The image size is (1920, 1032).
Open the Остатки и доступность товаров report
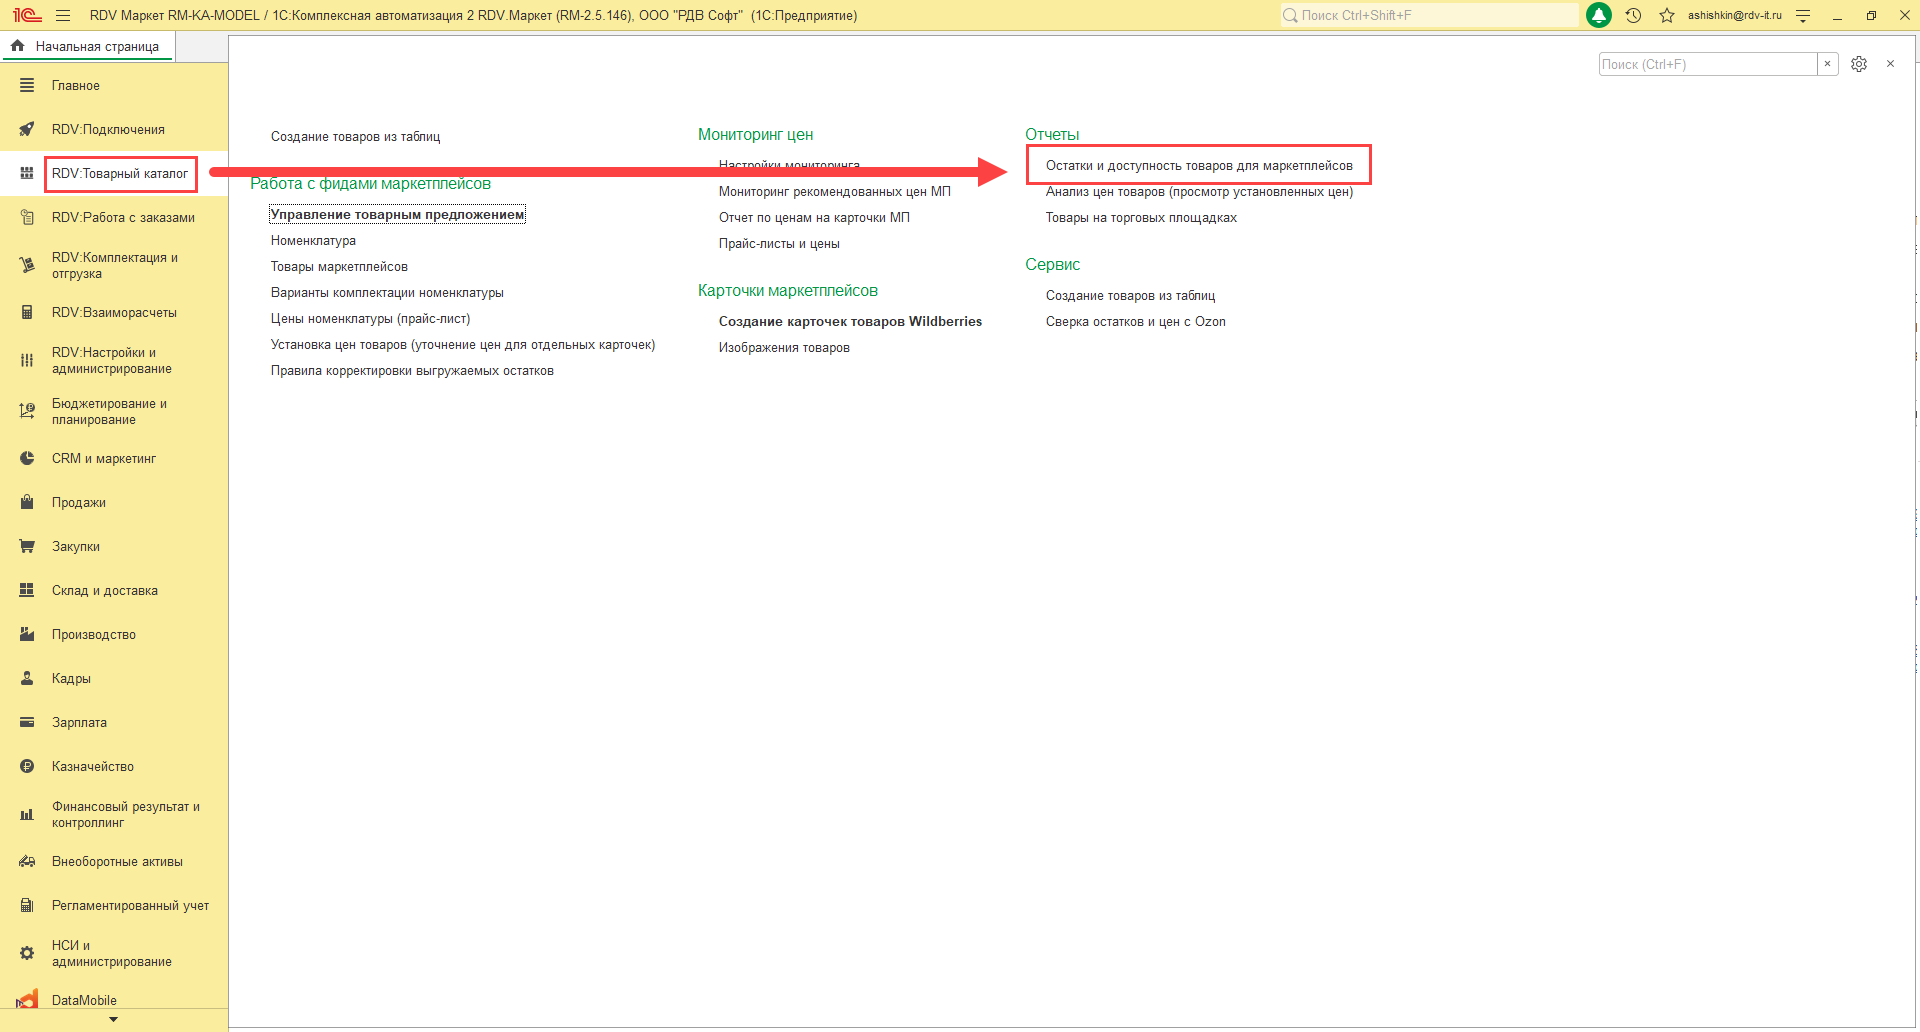coord(1199,166)
